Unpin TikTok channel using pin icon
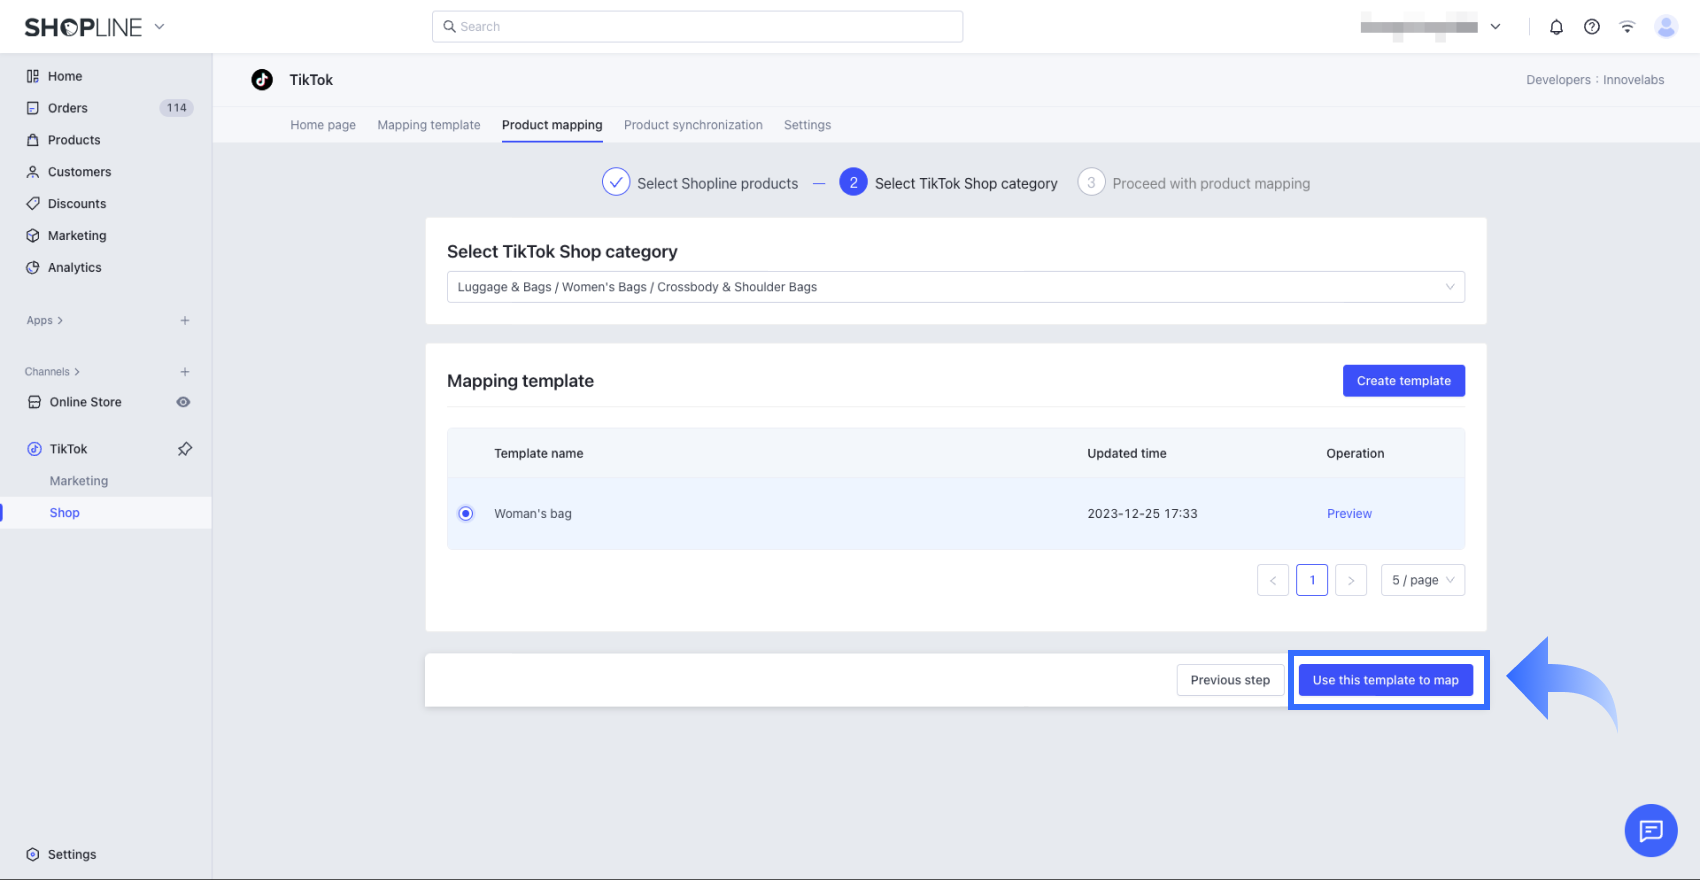Viewport: 1700px width, 880px height. pyautogui.click(x=185, y=449)
